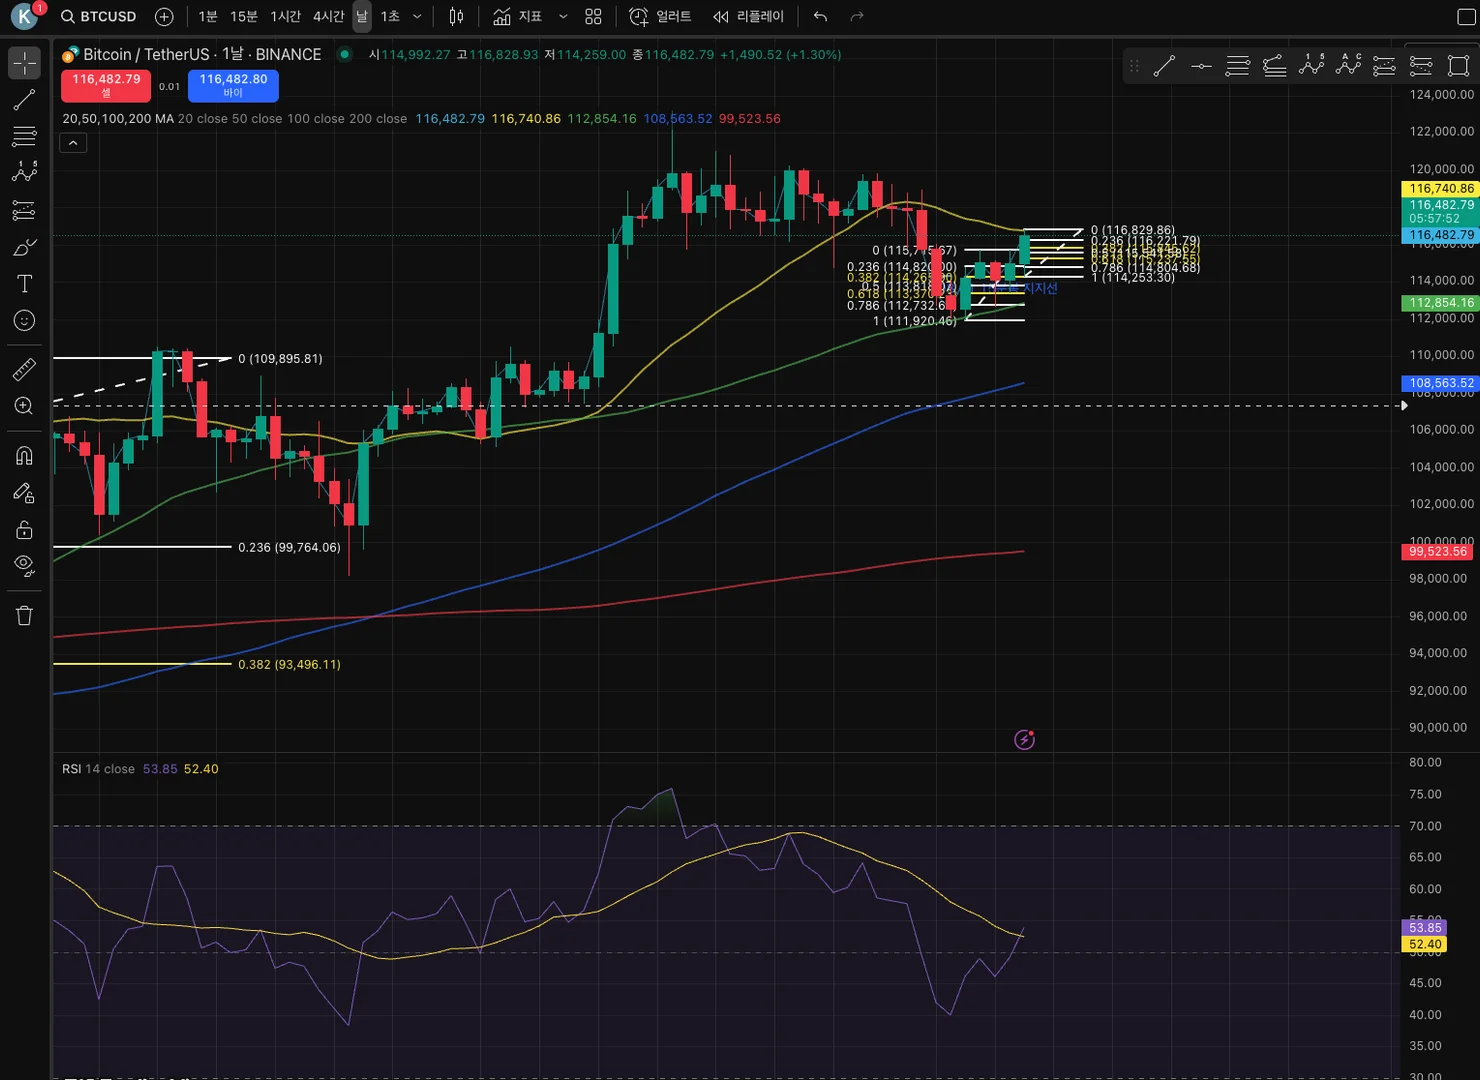Create an alert with 얼러트 button
Screen dimensions: 1480x1080
pos(660,16)
